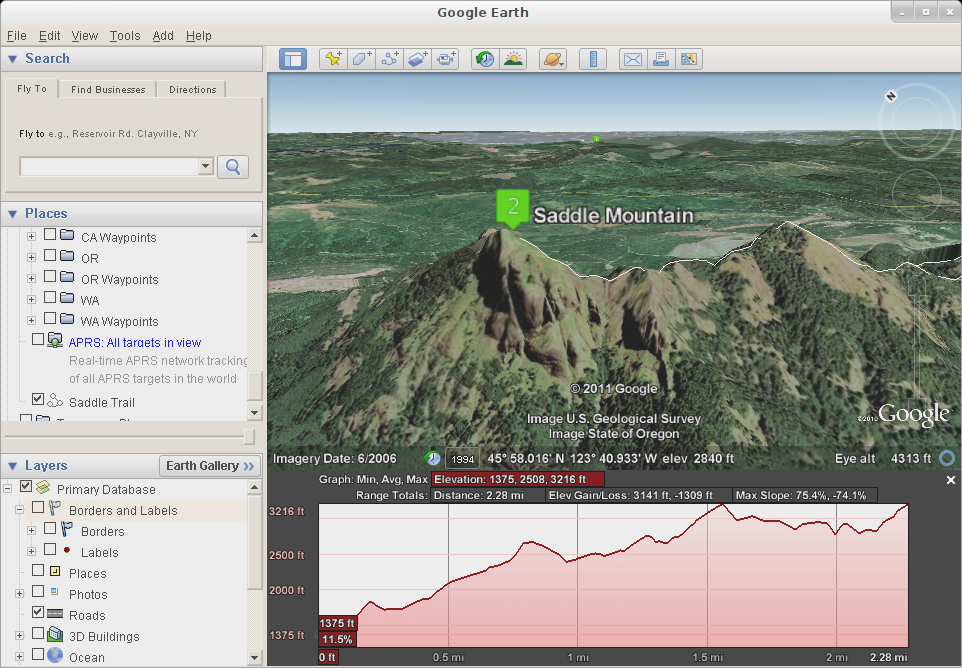Toggle the sidebar panel button
The image size is (962, 668).
293,59
